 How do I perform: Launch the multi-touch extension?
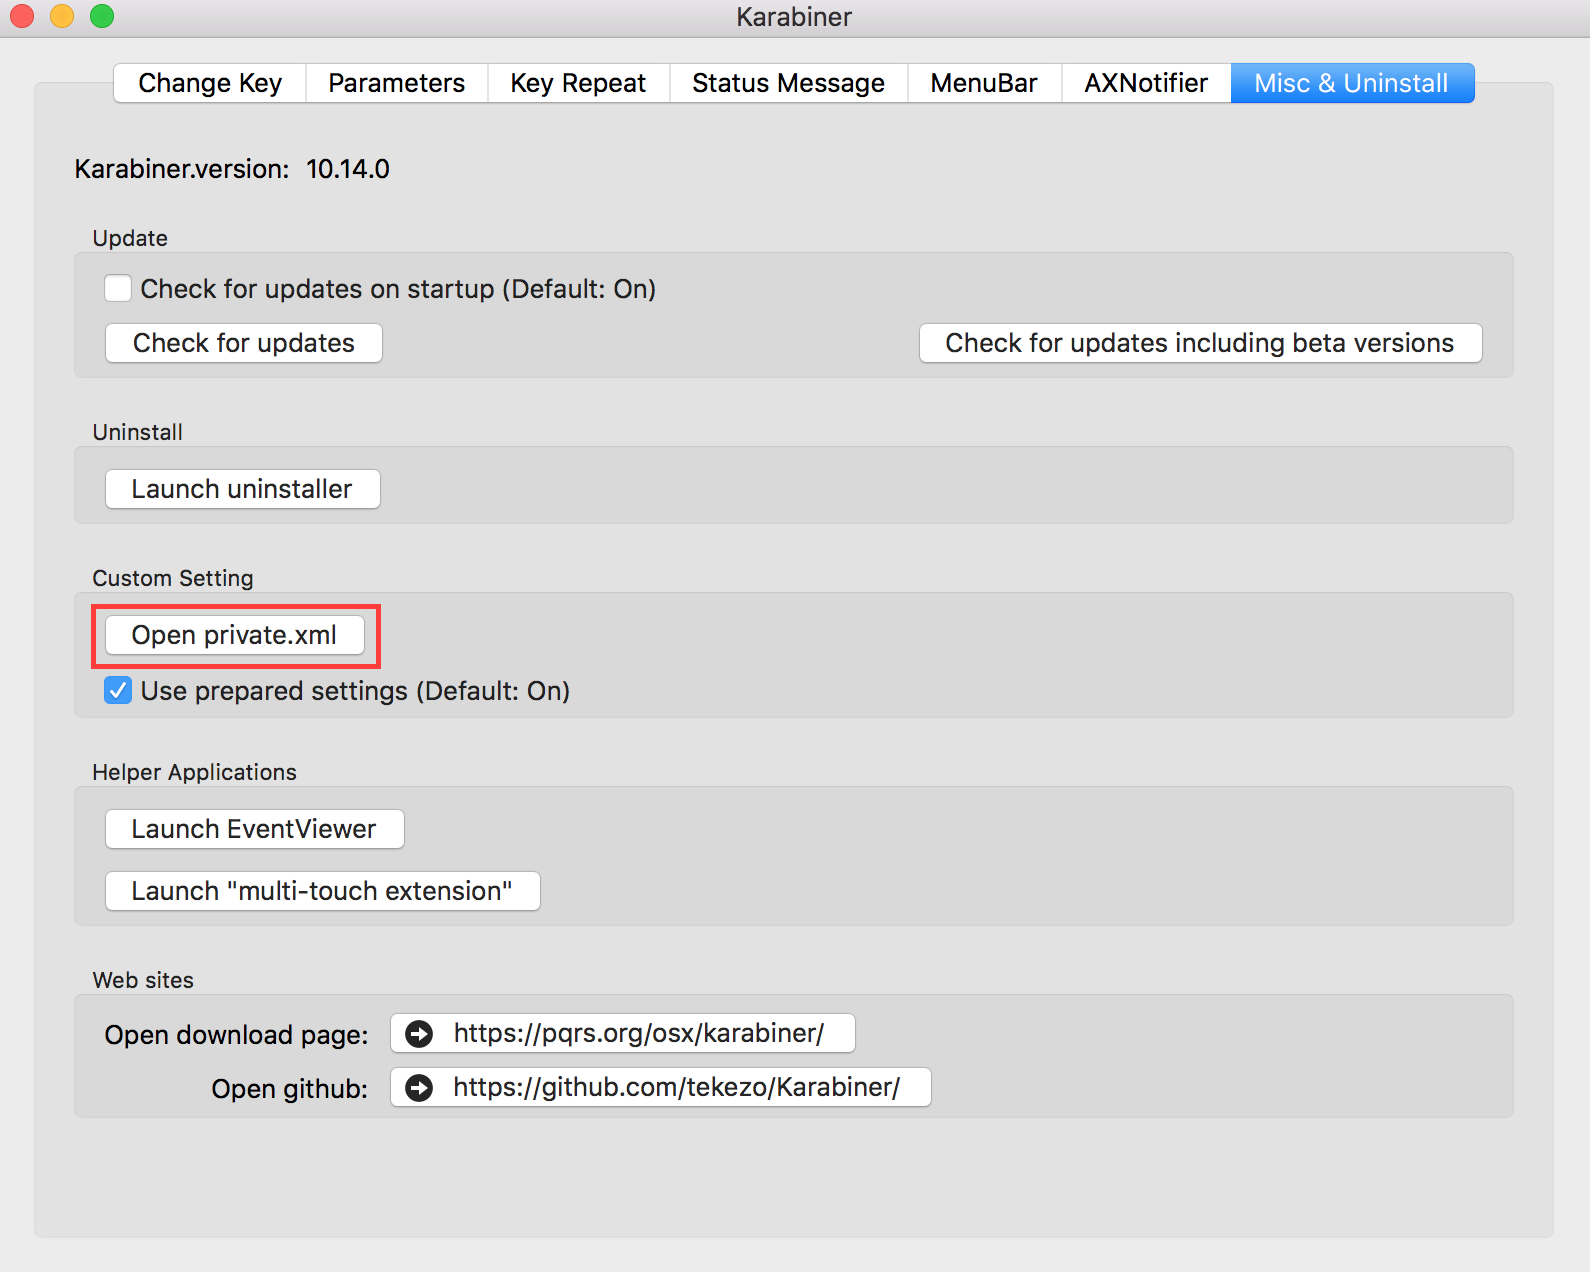pos(322,891)
